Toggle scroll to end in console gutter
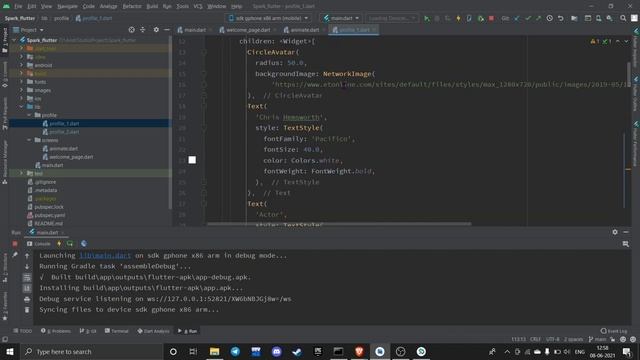 click(27, 288)
